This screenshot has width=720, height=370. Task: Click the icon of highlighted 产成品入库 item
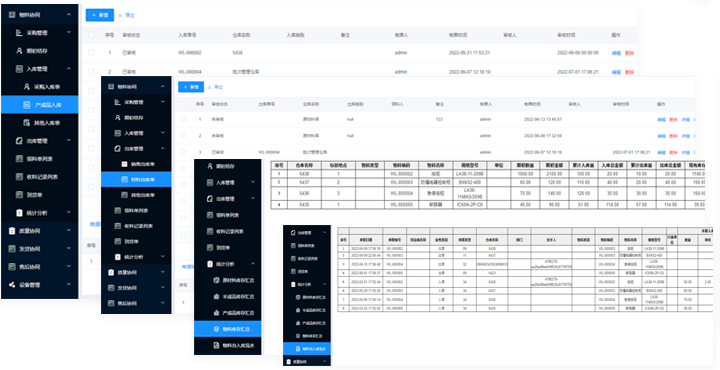pyautogui.click(x=27, y=105)
